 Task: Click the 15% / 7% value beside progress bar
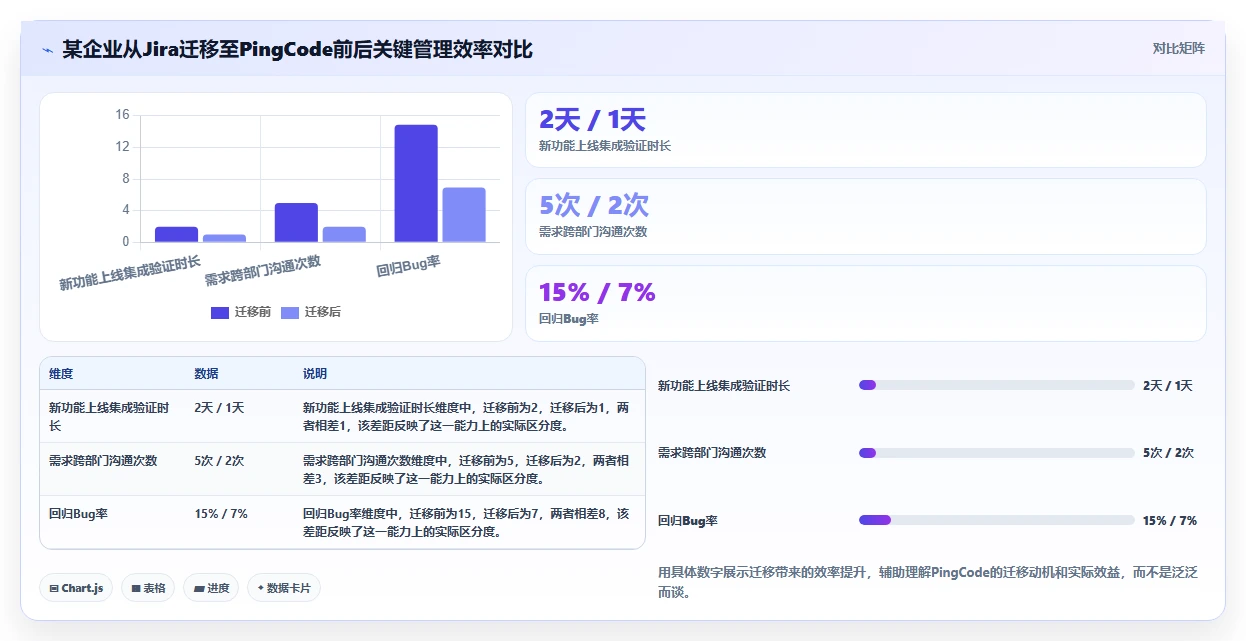tap(1170, 520)
